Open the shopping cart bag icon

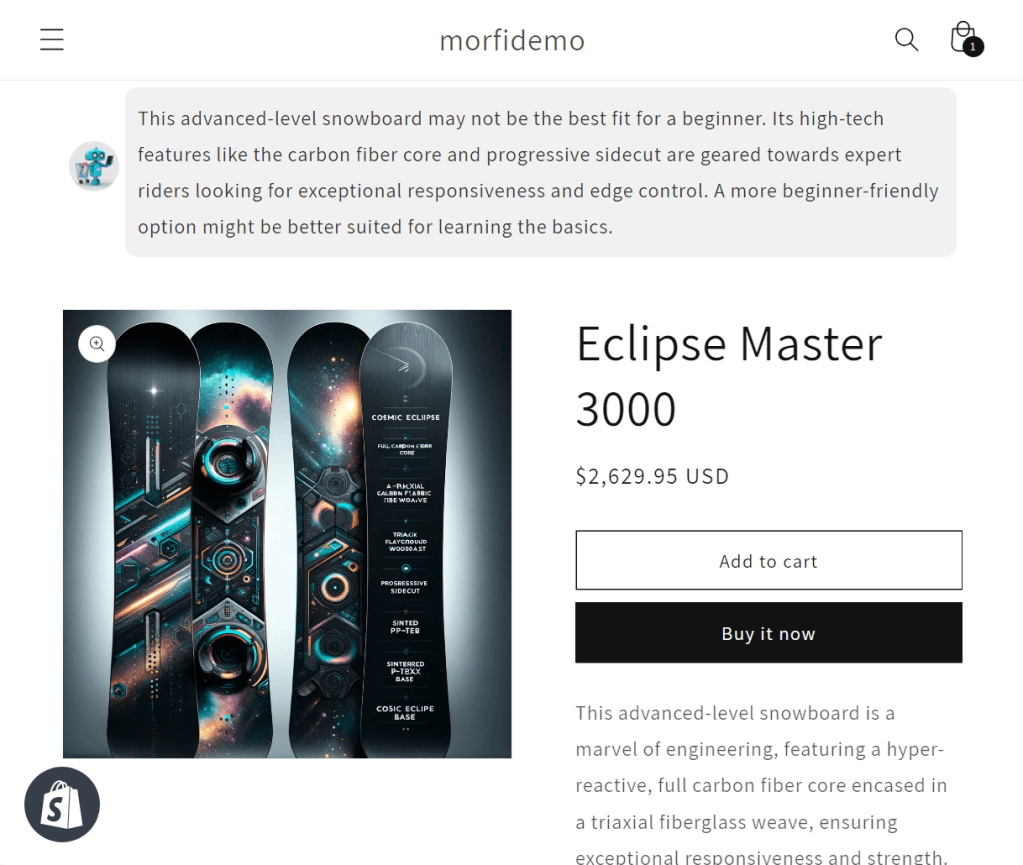click(x=961, y=37)
